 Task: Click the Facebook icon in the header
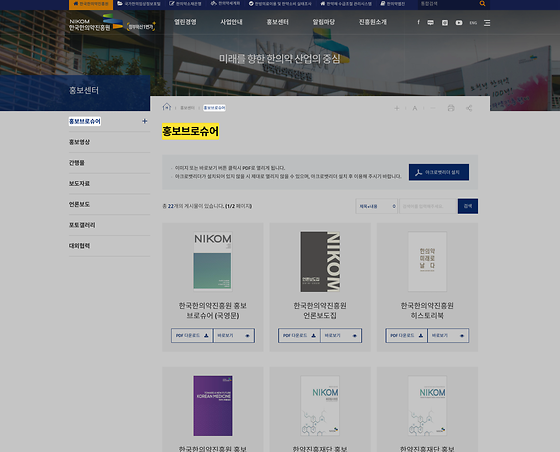418,22
